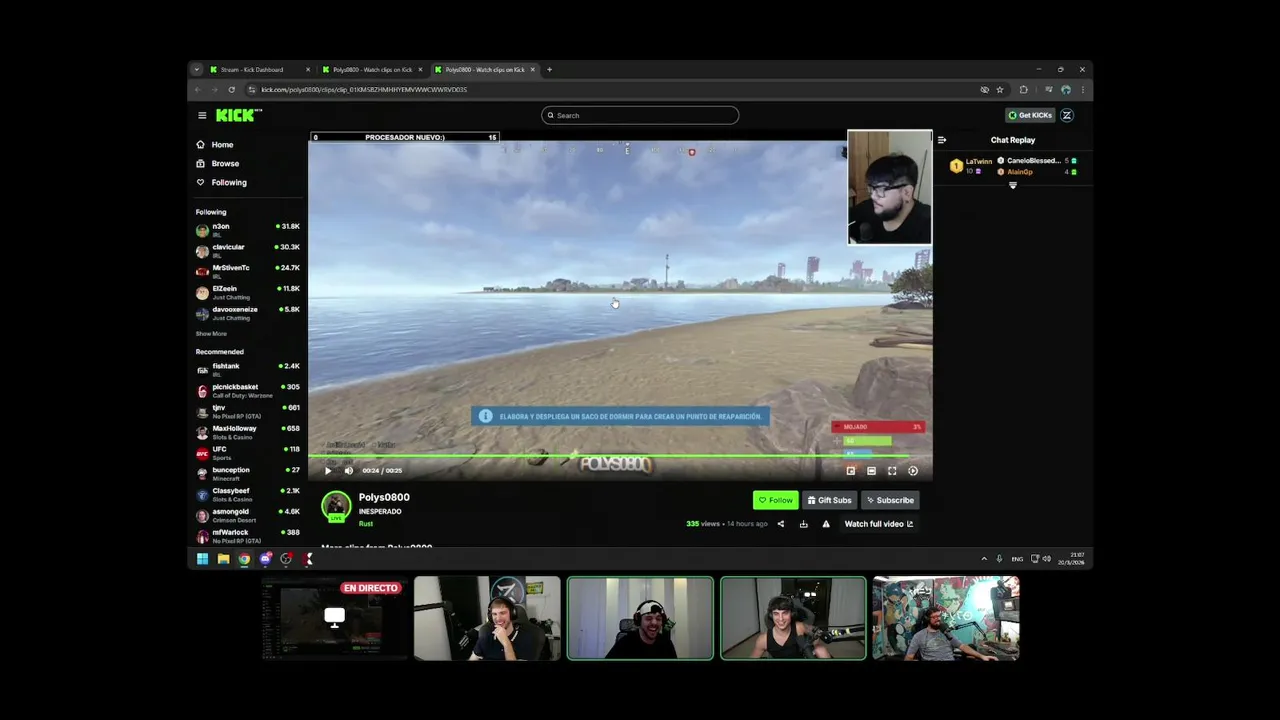Viewport: 1280px width, 720px height.
Task: Collapse the Chat Replay panel icon
Action: point(942,140)
